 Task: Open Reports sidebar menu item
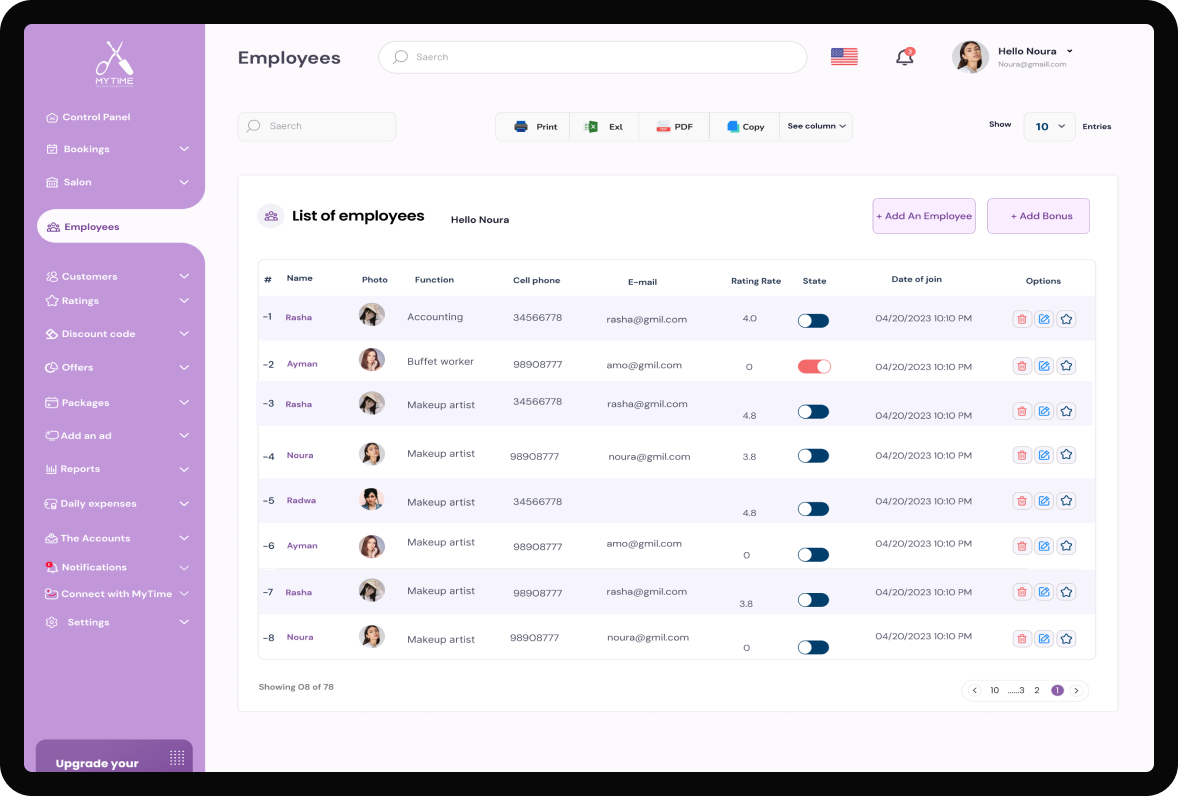pyautogui.click(x=80, y=469)
